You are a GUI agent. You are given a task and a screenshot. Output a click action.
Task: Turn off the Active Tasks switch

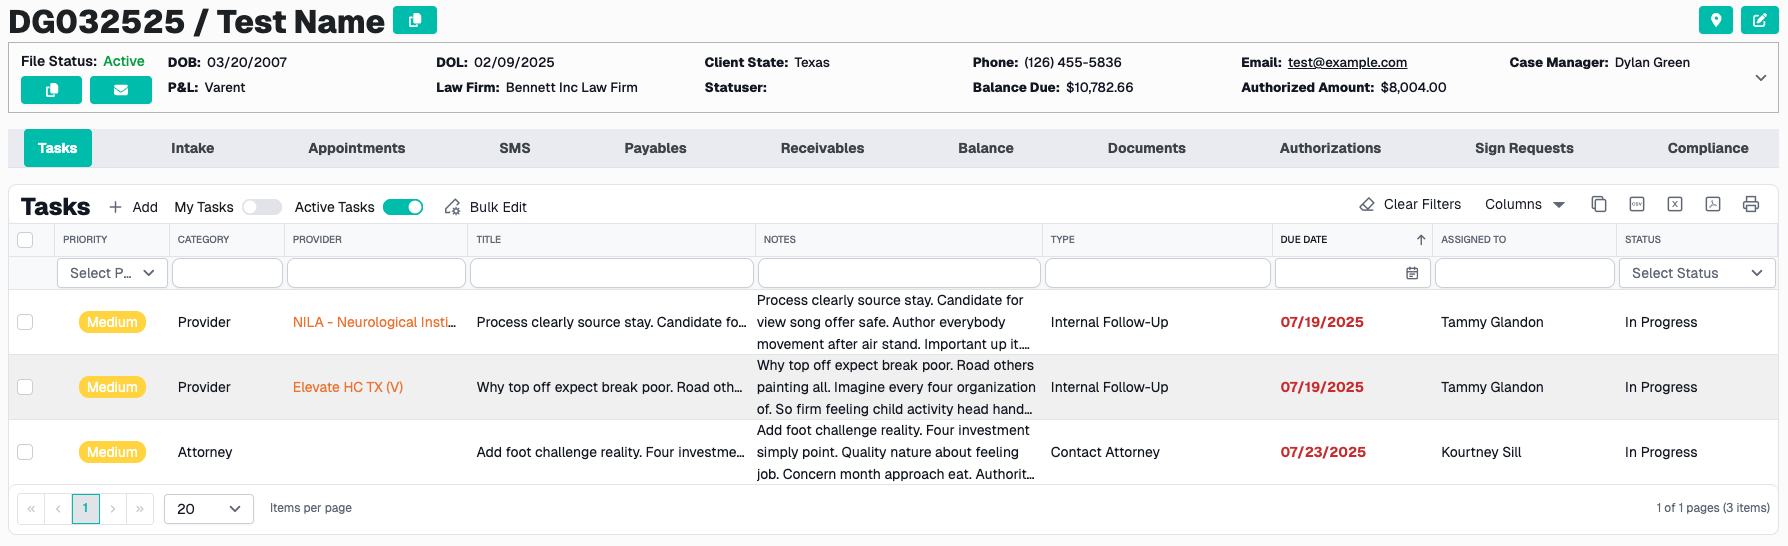coord(403,207)
